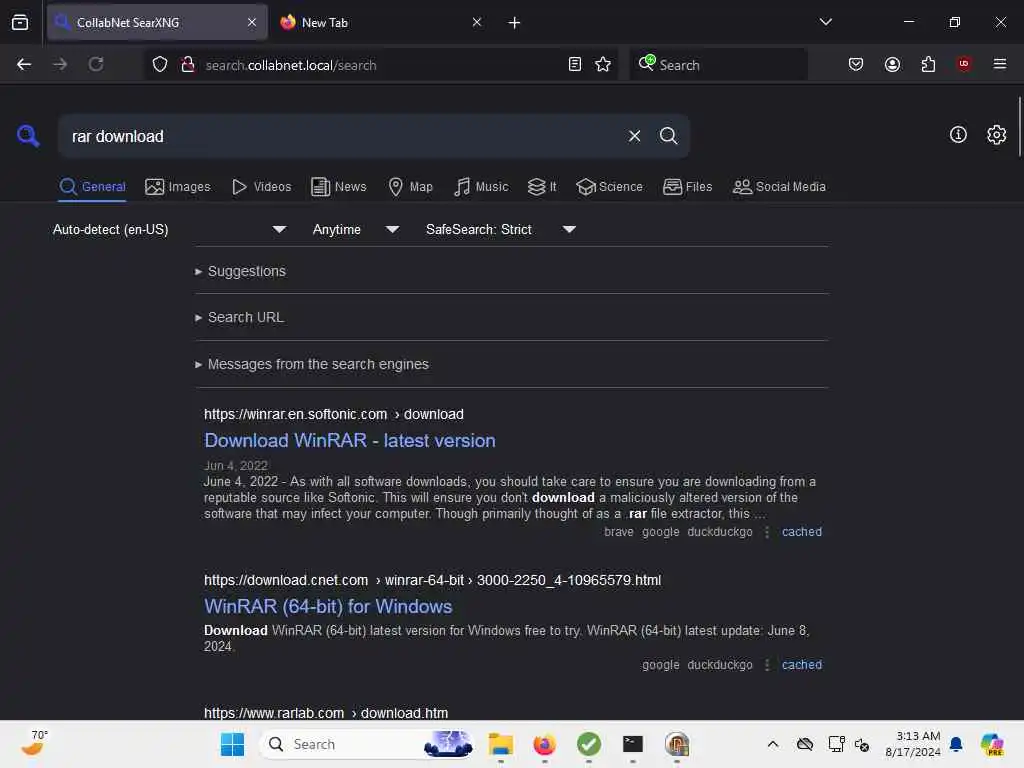Open cached copy of Softonic result
Screen dimensions: 1024x768
coord(801,532)
